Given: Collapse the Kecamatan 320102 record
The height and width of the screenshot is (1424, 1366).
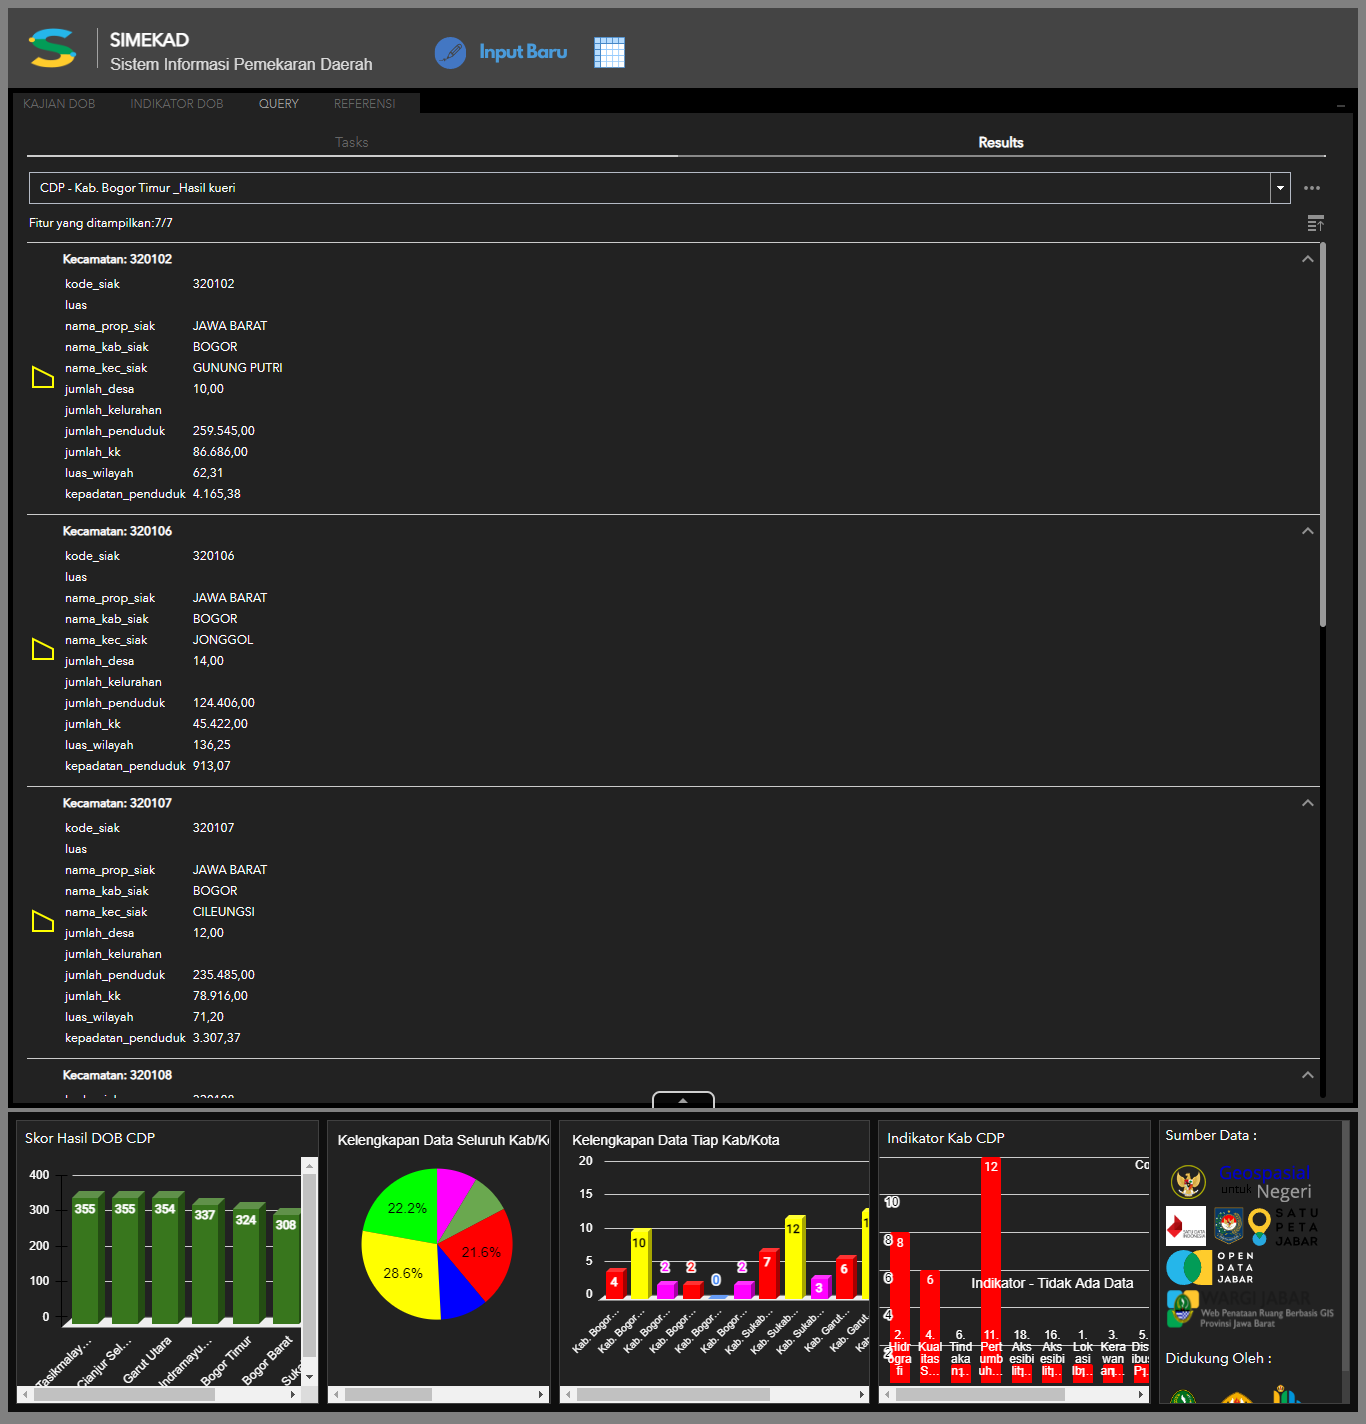Looking at the screenshot, I should click(1307, 259).
